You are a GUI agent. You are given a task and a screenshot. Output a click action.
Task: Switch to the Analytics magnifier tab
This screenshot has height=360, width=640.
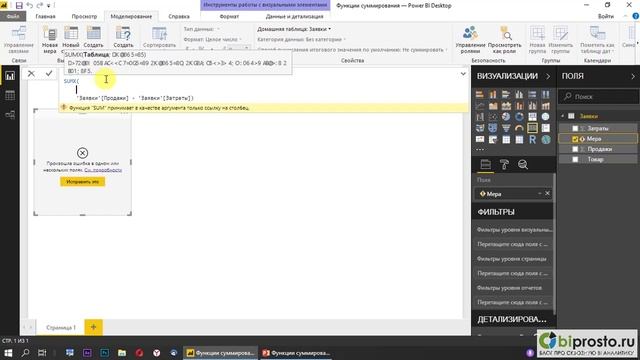pyautogui.click(x=523, y=164)
